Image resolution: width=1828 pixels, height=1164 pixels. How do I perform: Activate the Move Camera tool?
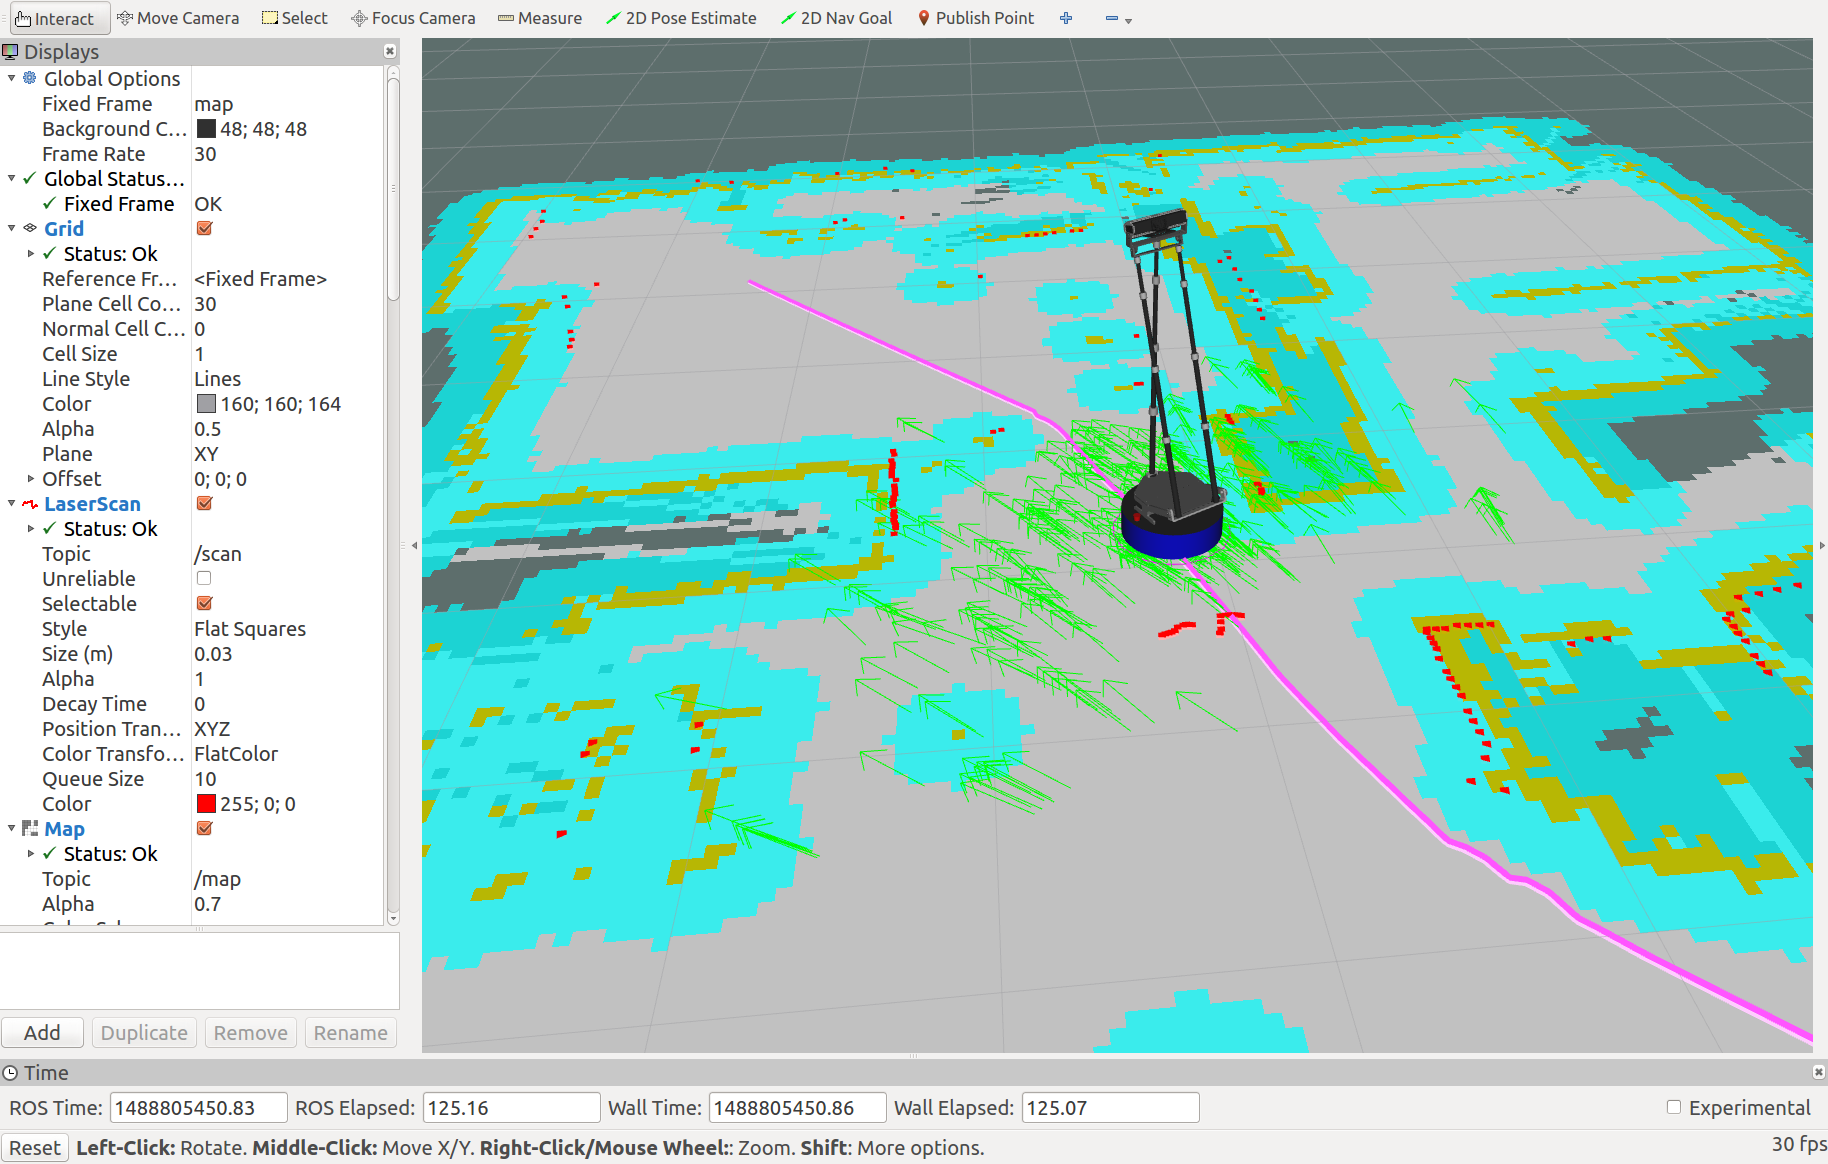click(178, 18)
